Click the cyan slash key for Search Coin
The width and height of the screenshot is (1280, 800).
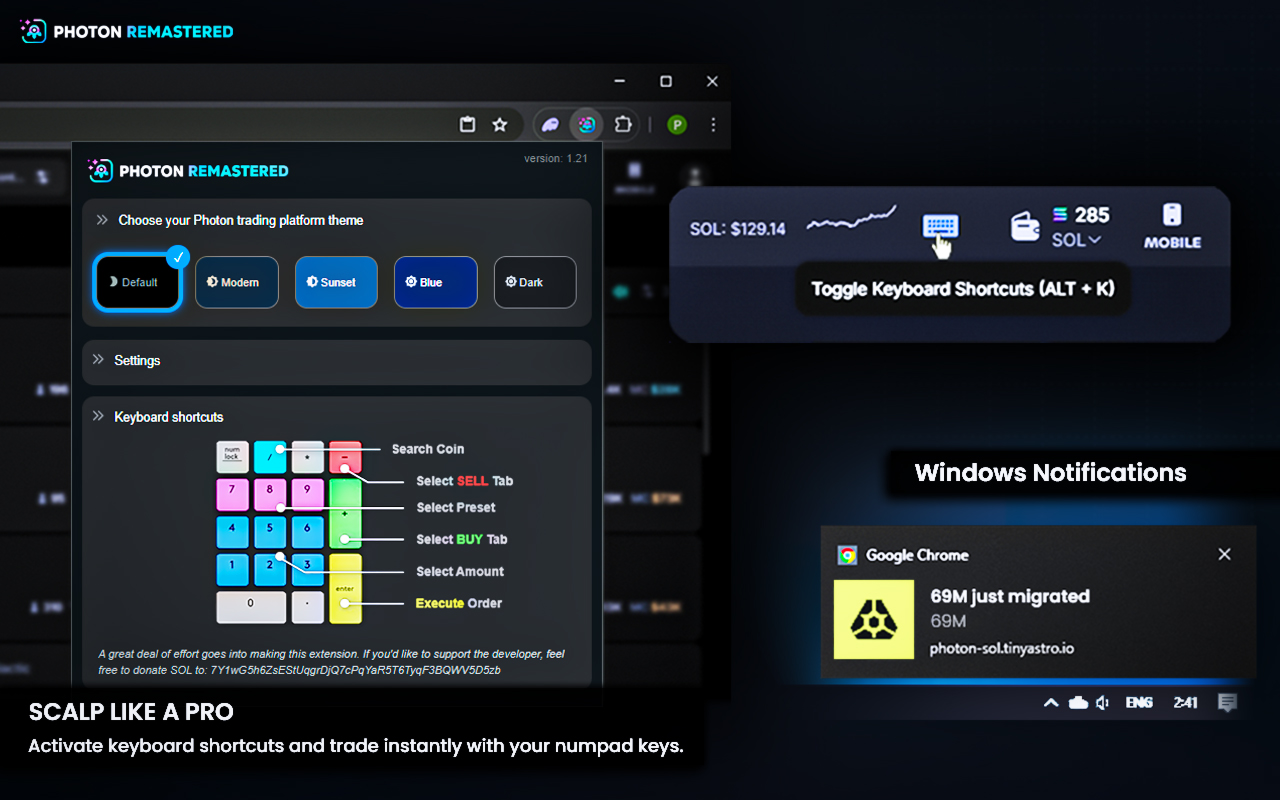270,456
